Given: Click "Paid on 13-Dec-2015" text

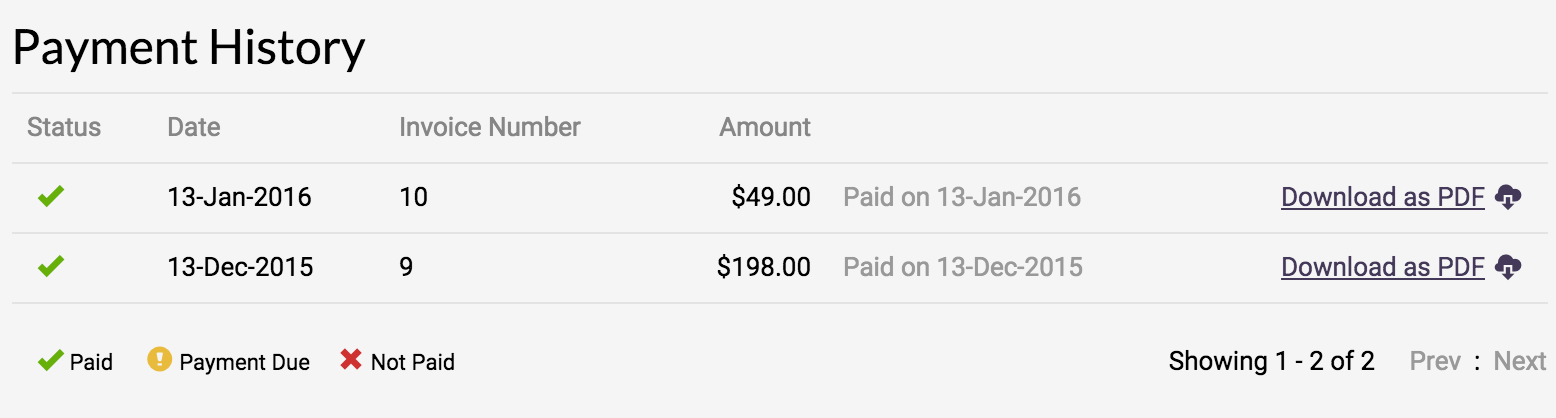Looking at the screenshot, I should click(963, 267).
